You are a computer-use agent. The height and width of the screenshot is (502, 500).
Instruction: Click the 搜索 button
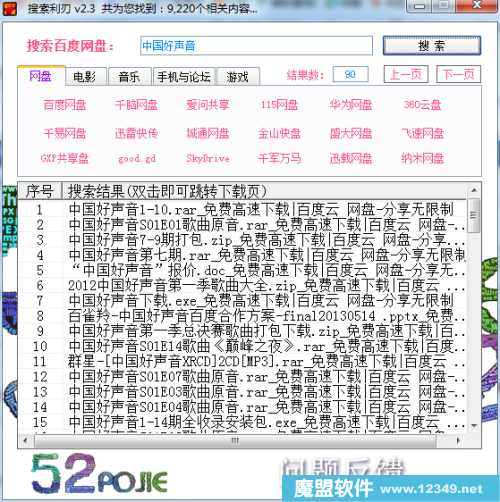click(x=432, y=46)
